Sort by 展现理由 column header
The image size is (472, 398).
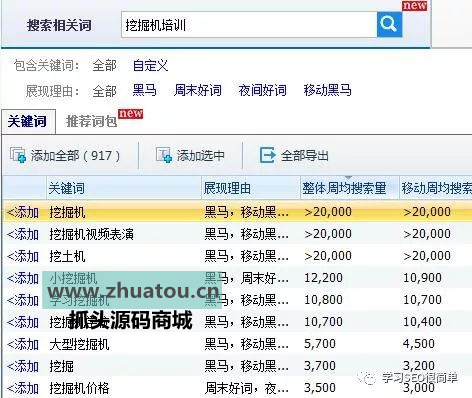click(251, 188)
